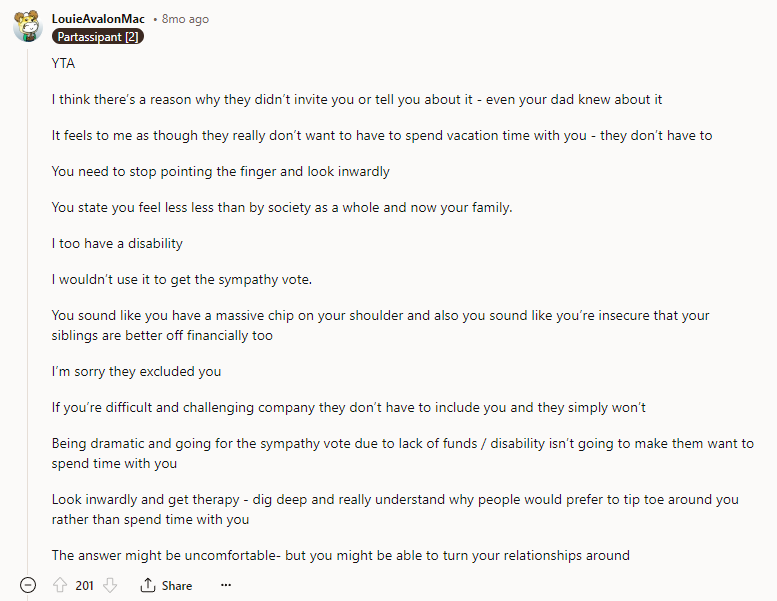Open the LouieAvalonMac profile link
The image size is (777, 601).
[x=98, y=19]
